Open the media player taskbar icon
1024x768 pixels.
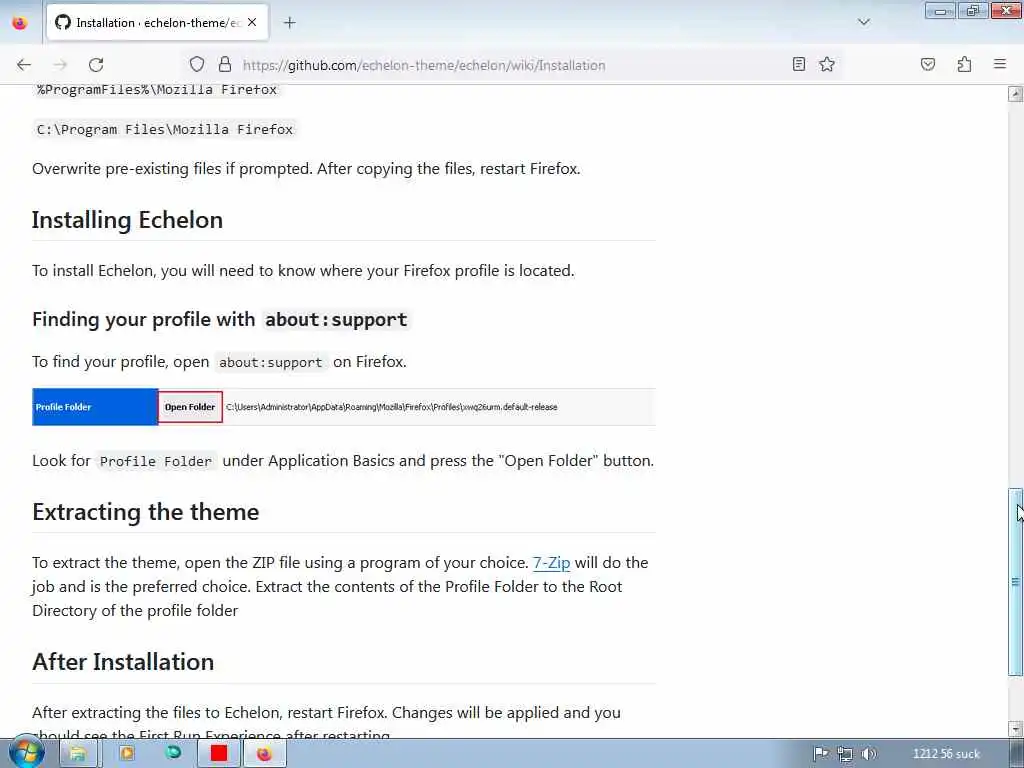(126, 754)
